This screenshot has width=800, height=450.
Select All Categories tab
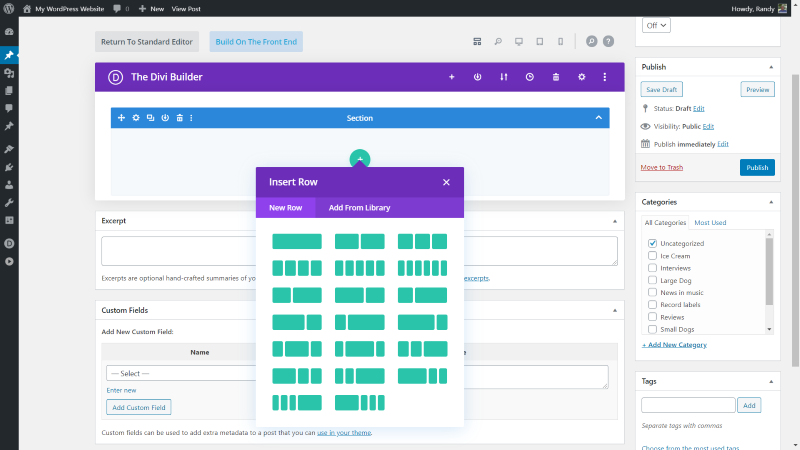pos(665,222)
